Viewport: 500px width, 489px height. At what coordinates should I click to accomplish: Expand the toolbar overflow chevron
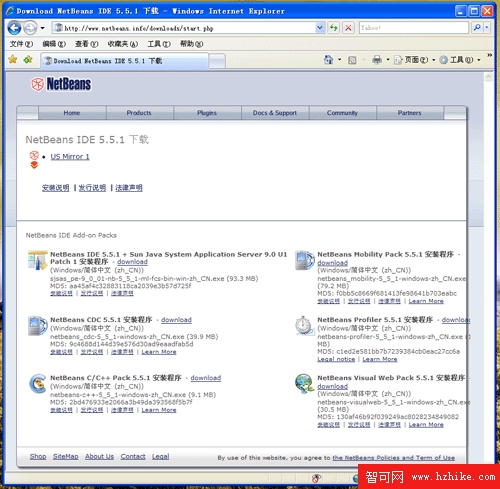[489, 55]
